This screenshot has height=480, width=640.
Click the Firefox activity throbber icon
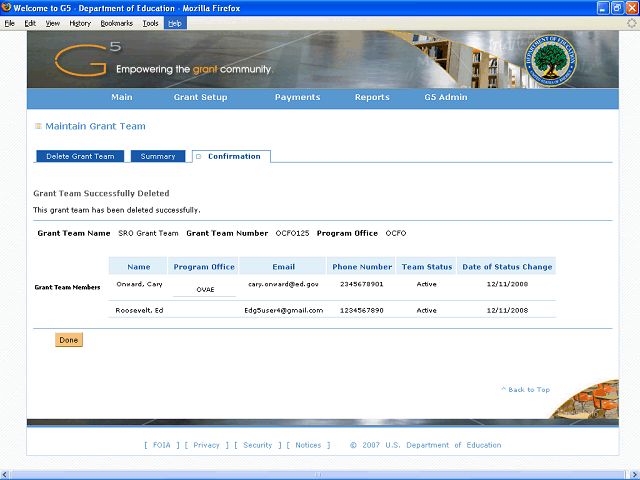tap(631, 22)
